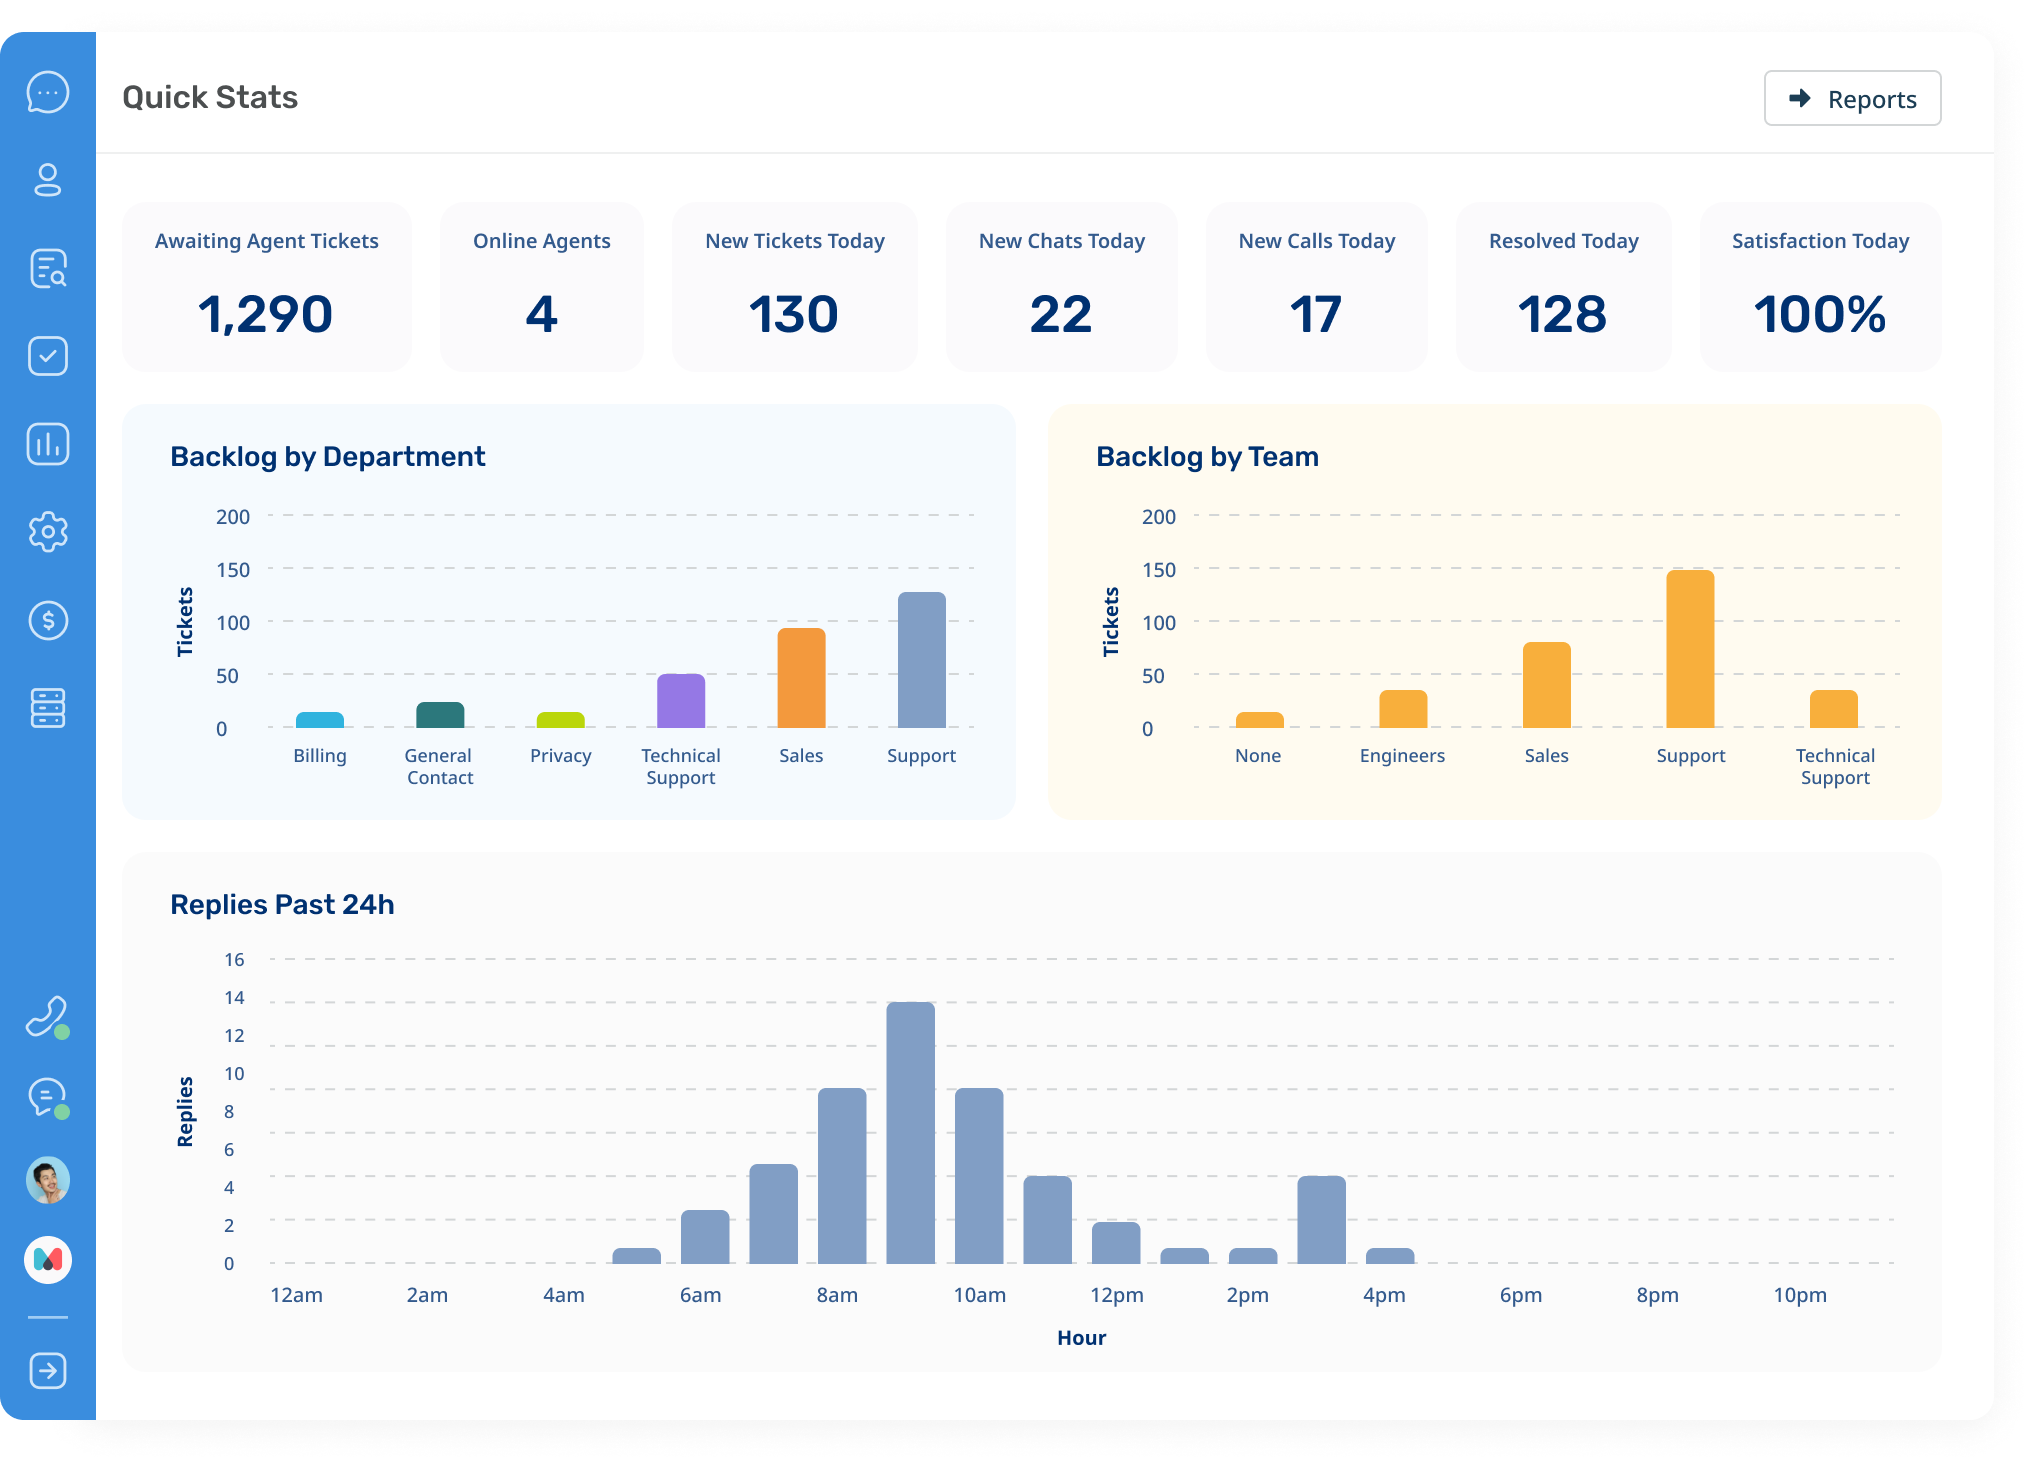Open the Satisfaction Today stat card

[1820, 287]
